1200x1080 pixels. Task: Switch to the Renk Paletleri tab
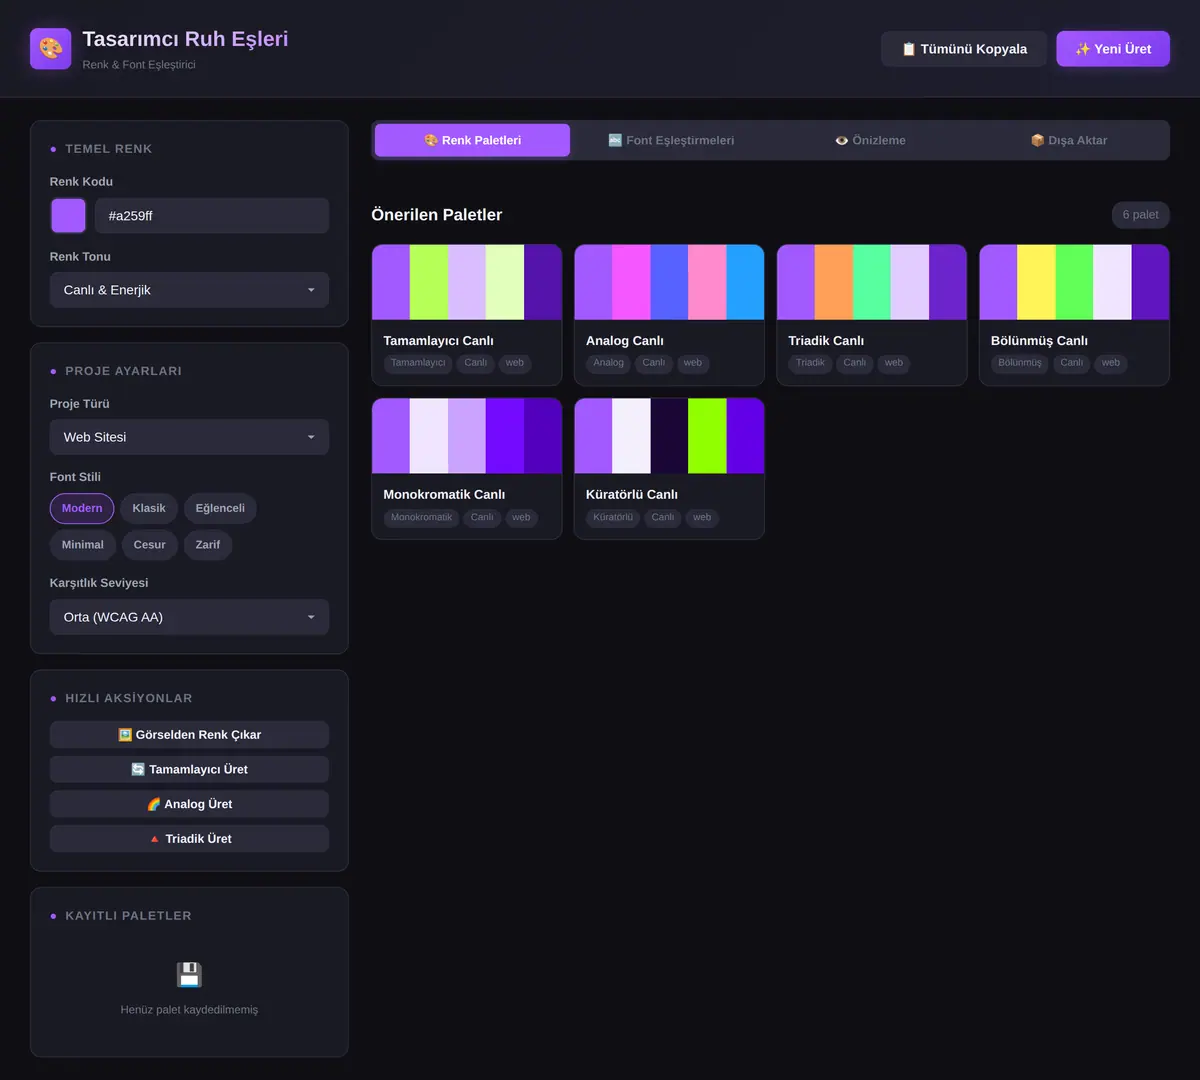pos(472,141)
